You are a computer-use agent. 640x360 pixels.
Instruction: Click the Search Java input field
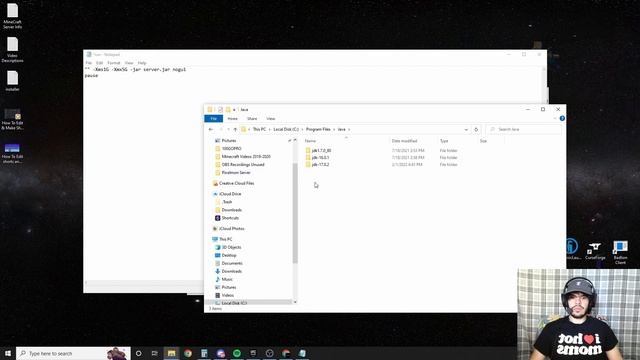tap(524, 129)
